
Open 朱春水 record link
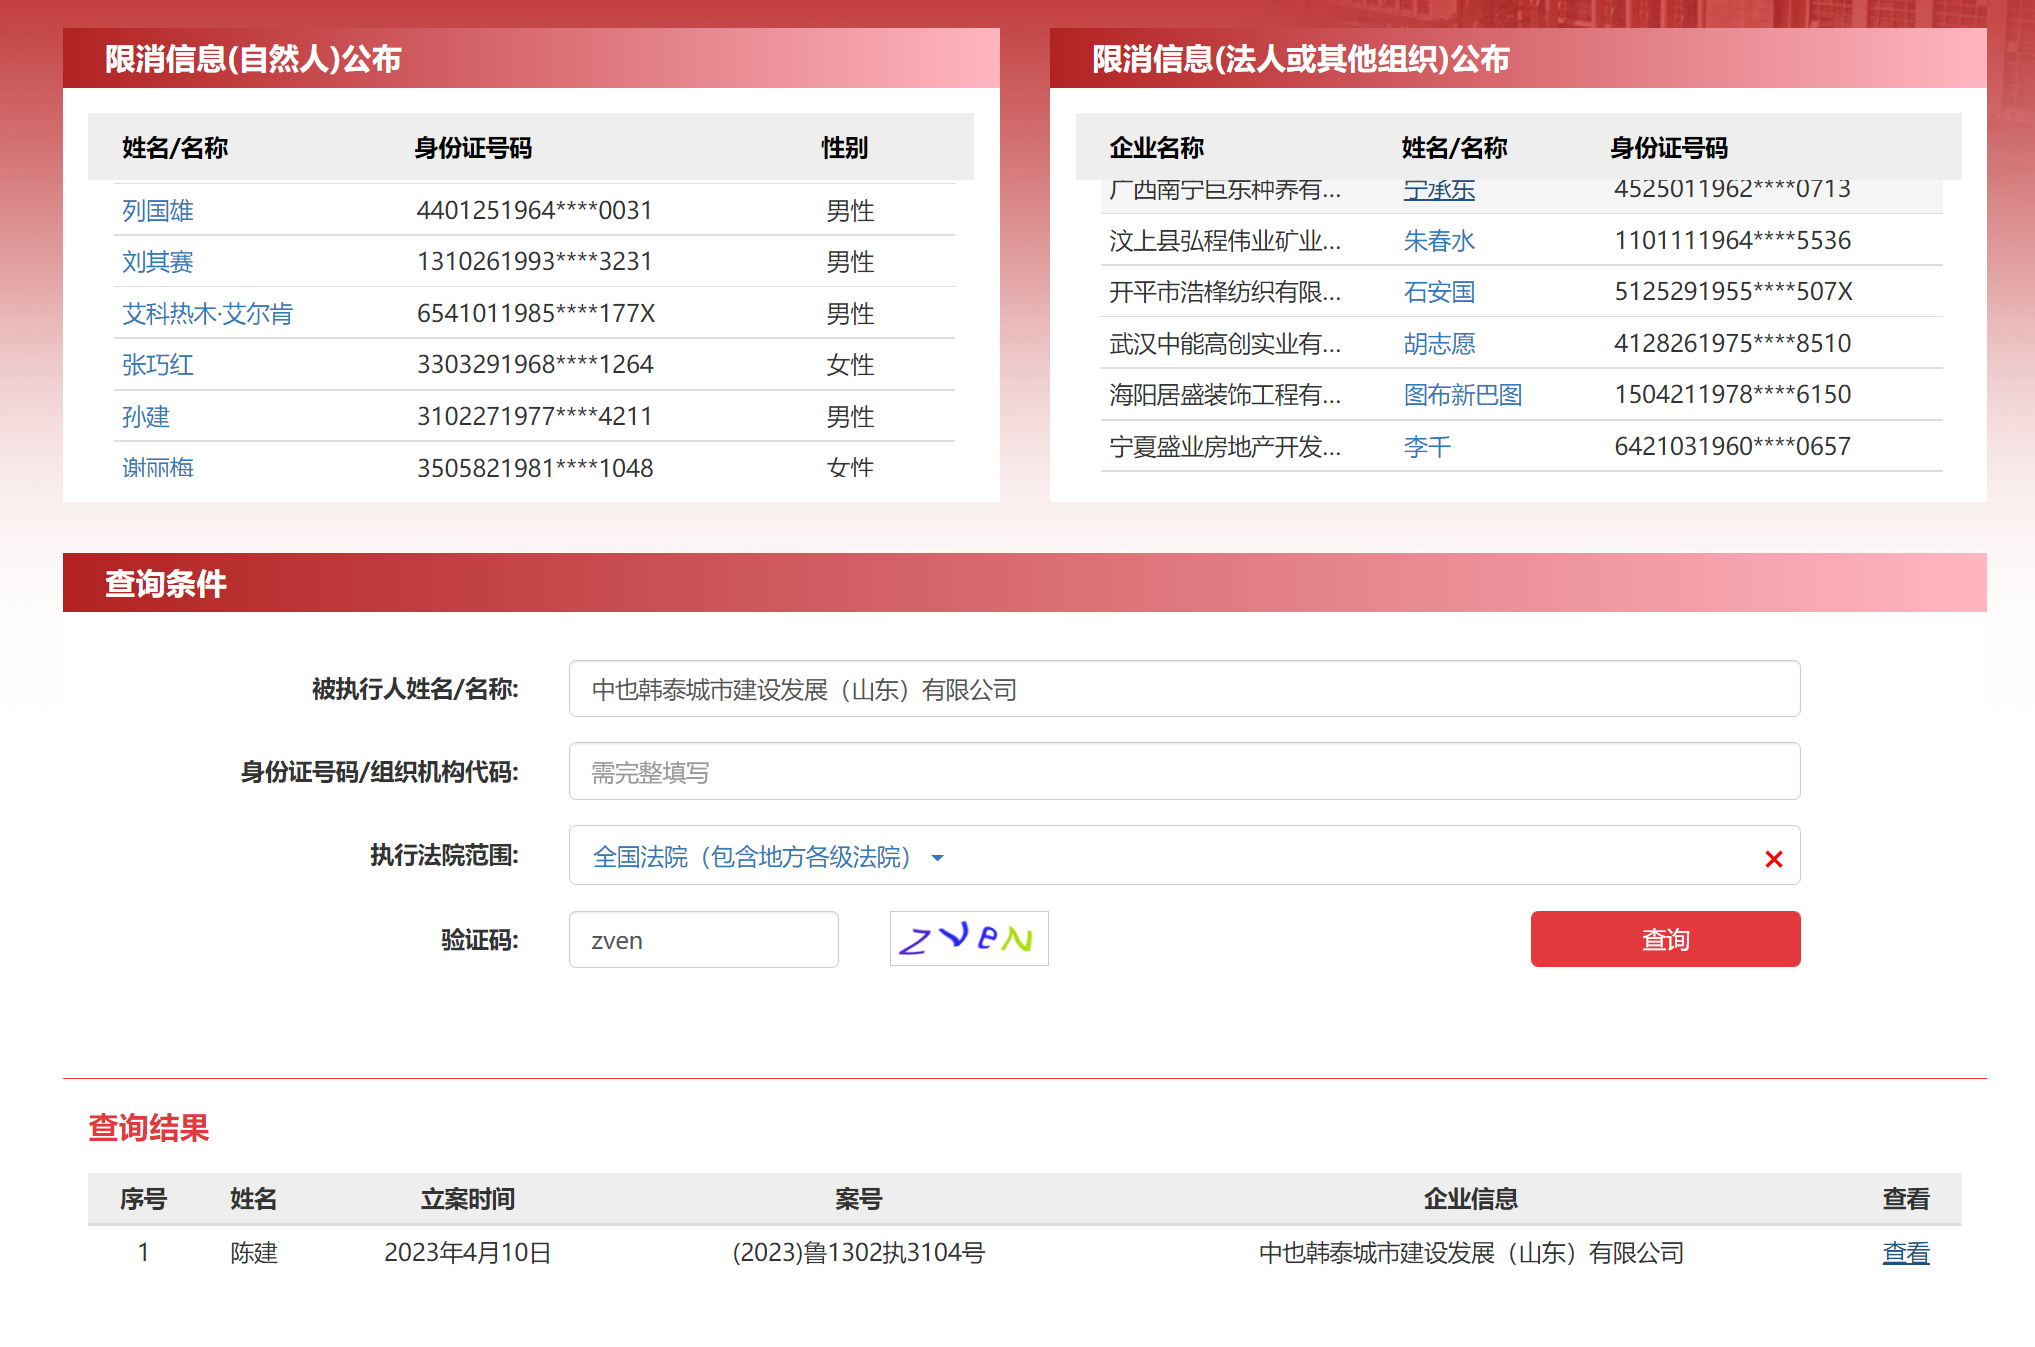coord(1439,241)
